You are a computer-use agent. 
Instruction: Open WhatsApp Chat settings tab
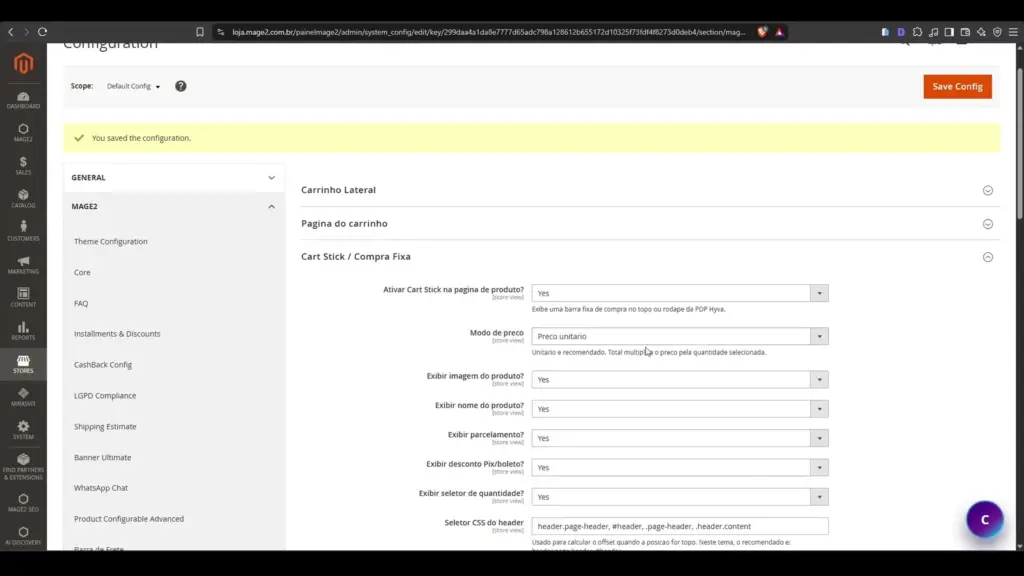[x=101, y=488]
